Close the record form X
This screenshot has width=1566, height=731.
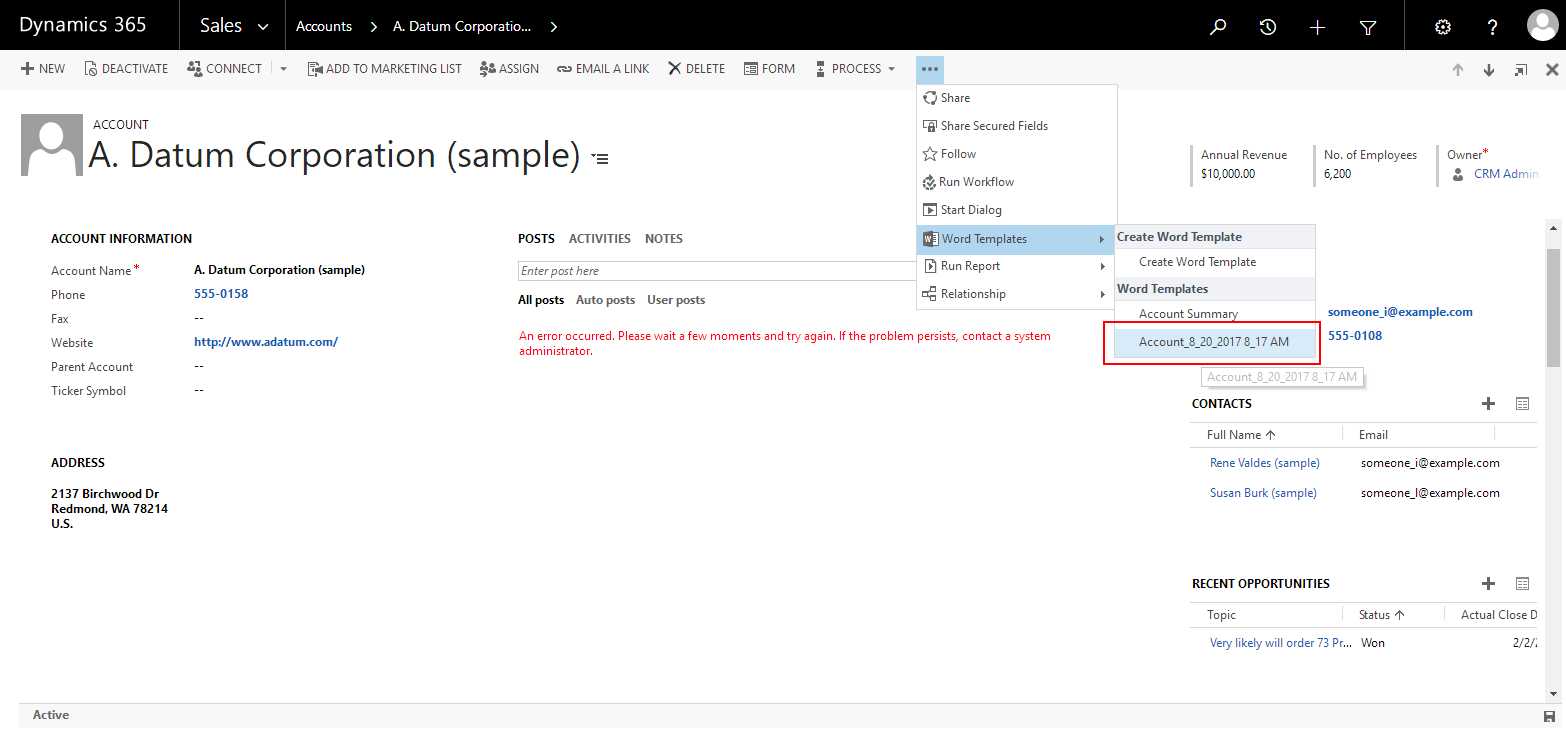[x=1552, y=70]
